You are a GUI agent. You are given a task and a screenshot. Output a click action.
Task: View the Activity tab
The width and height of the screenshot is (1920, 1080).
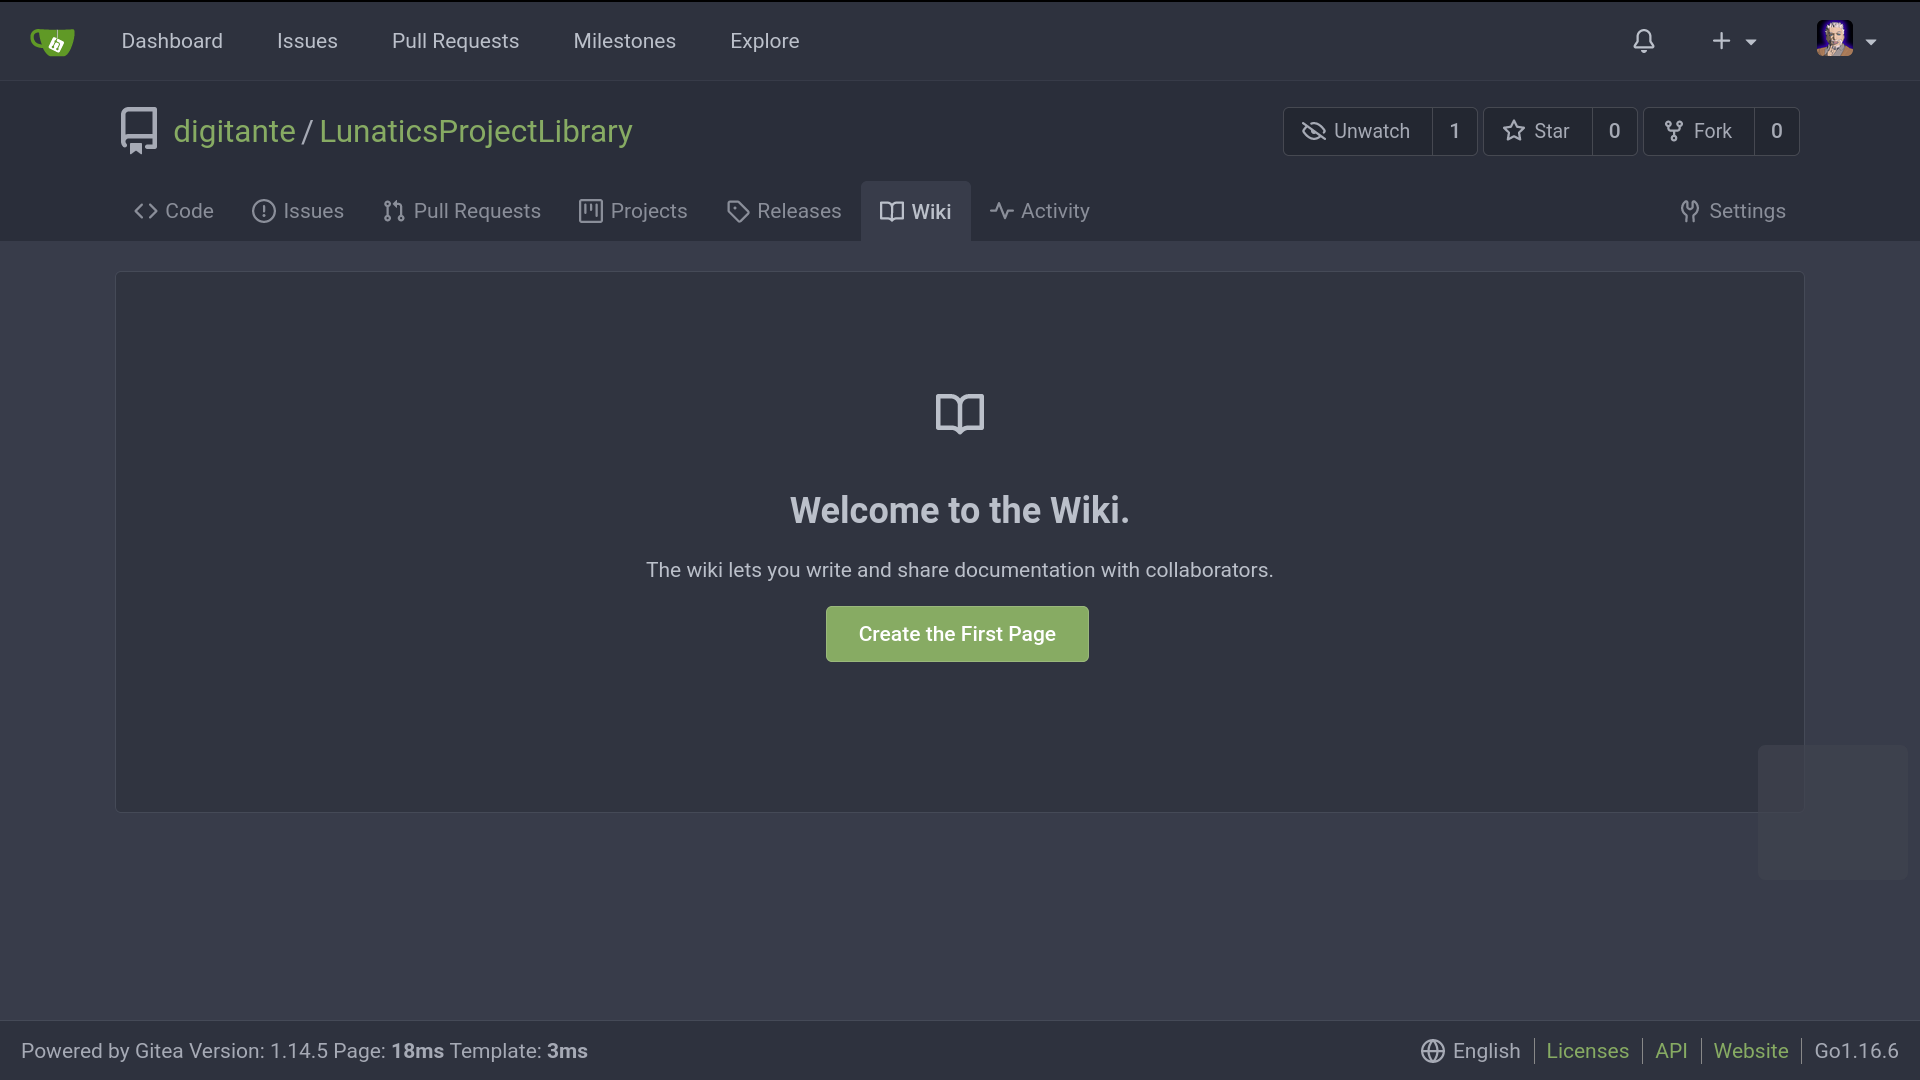click(1040, 211)
